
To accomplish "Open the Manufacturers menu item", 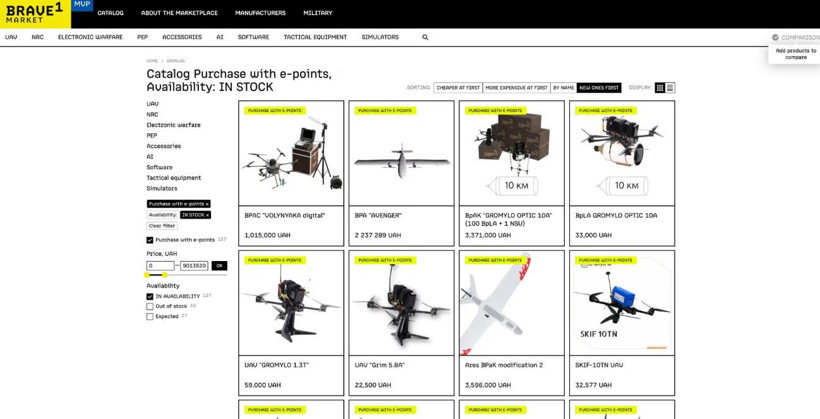I will point(260,13).
